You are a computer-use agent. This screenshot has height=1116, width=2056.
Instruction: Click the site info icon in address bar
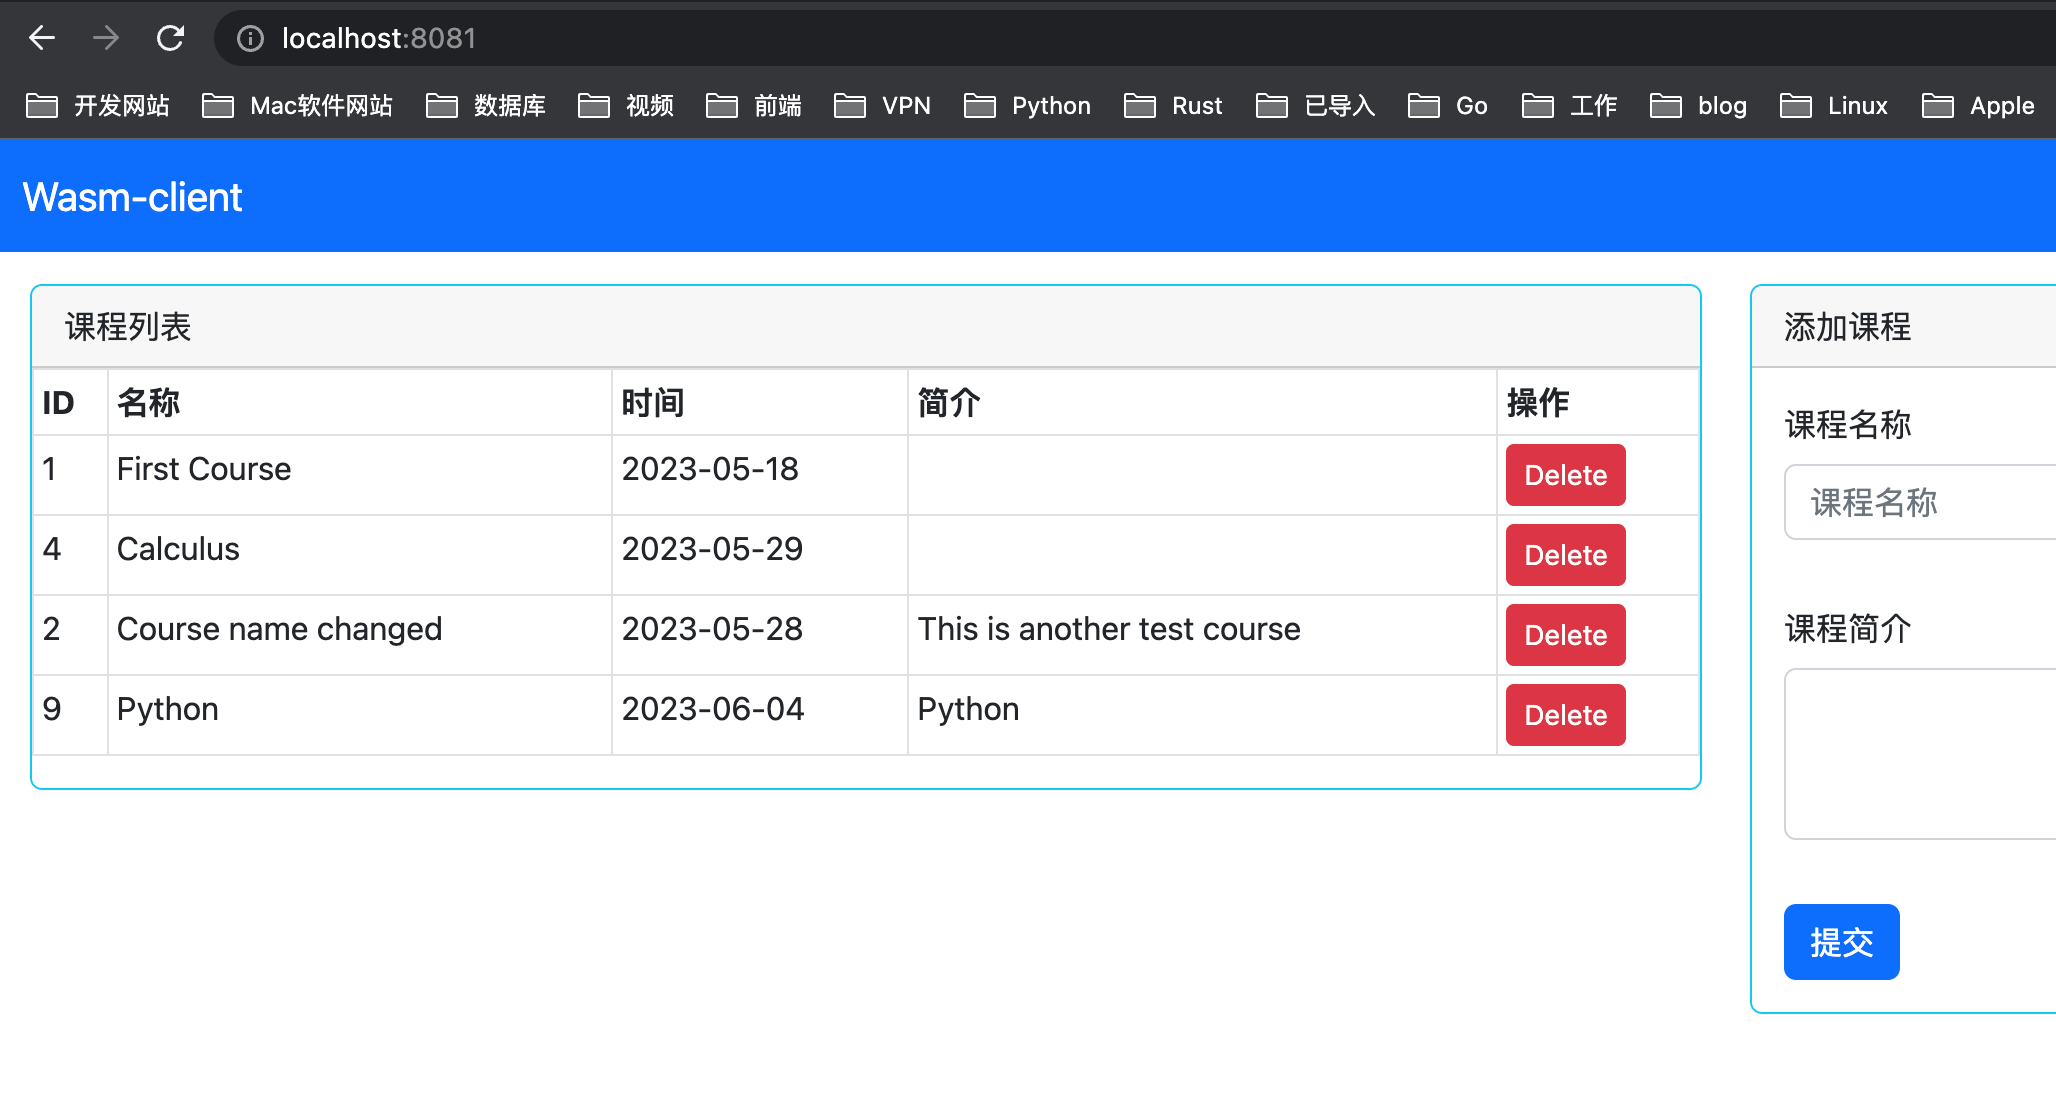[x=250, y=38]
